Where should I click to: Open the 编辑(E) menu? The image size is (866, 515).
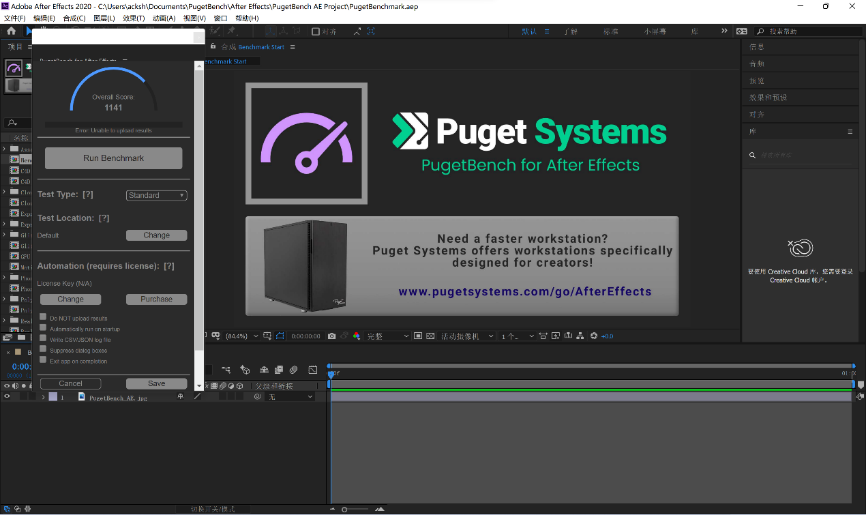pos(44,18)
